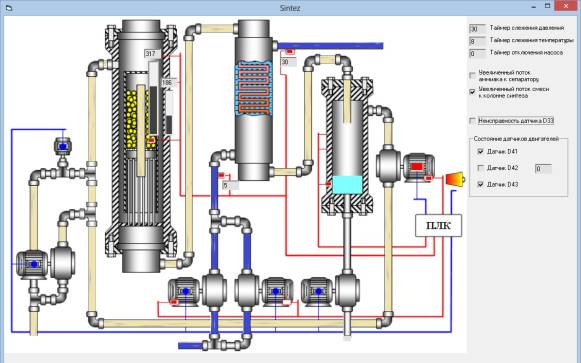This screenshot has height=363, width=581.
Task: Click the ПЛК controller box
Action: click(x=438, y=225)
